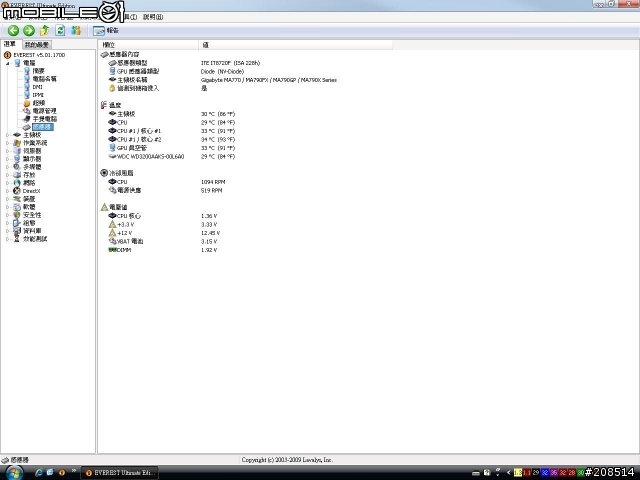Image resolution: width=640 pixels, height=480 pixels.
Task: Expand the 伺服器 (Server) tree node
Action: click(7, 151)
